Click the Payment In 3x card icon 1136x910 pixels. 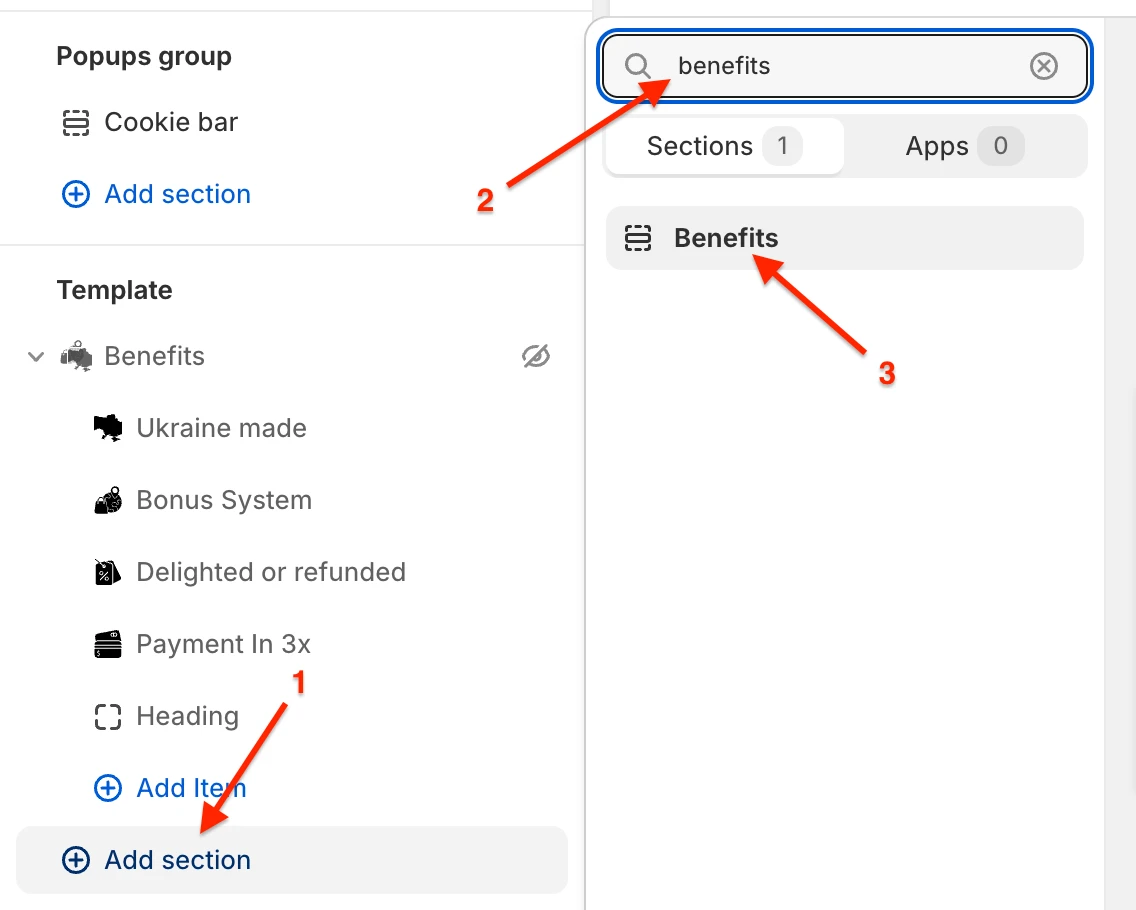click(108, 644)
